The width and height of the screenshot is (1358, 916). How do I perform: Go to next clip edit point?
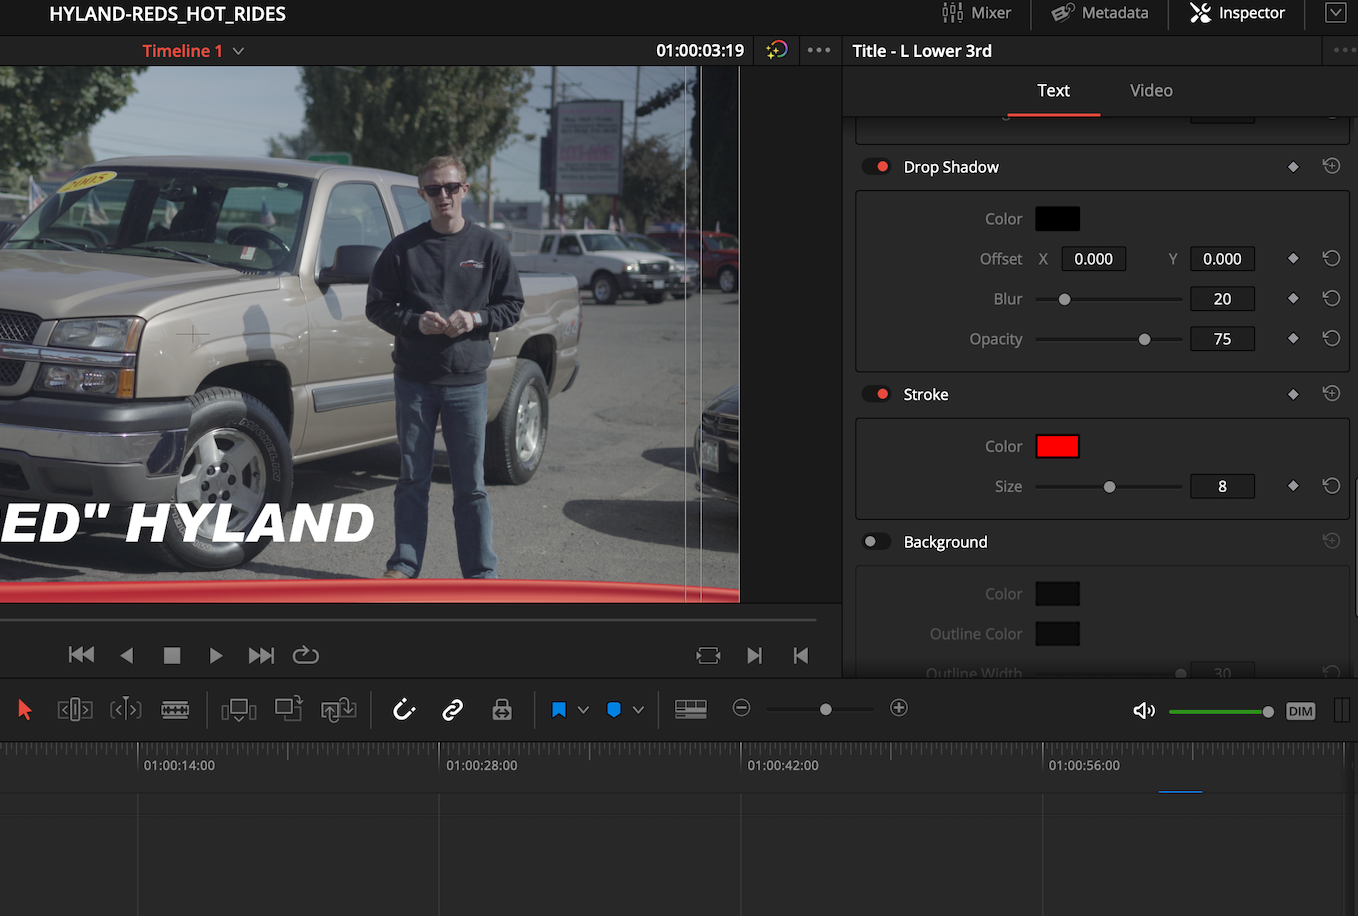click(x=755, y=655)
